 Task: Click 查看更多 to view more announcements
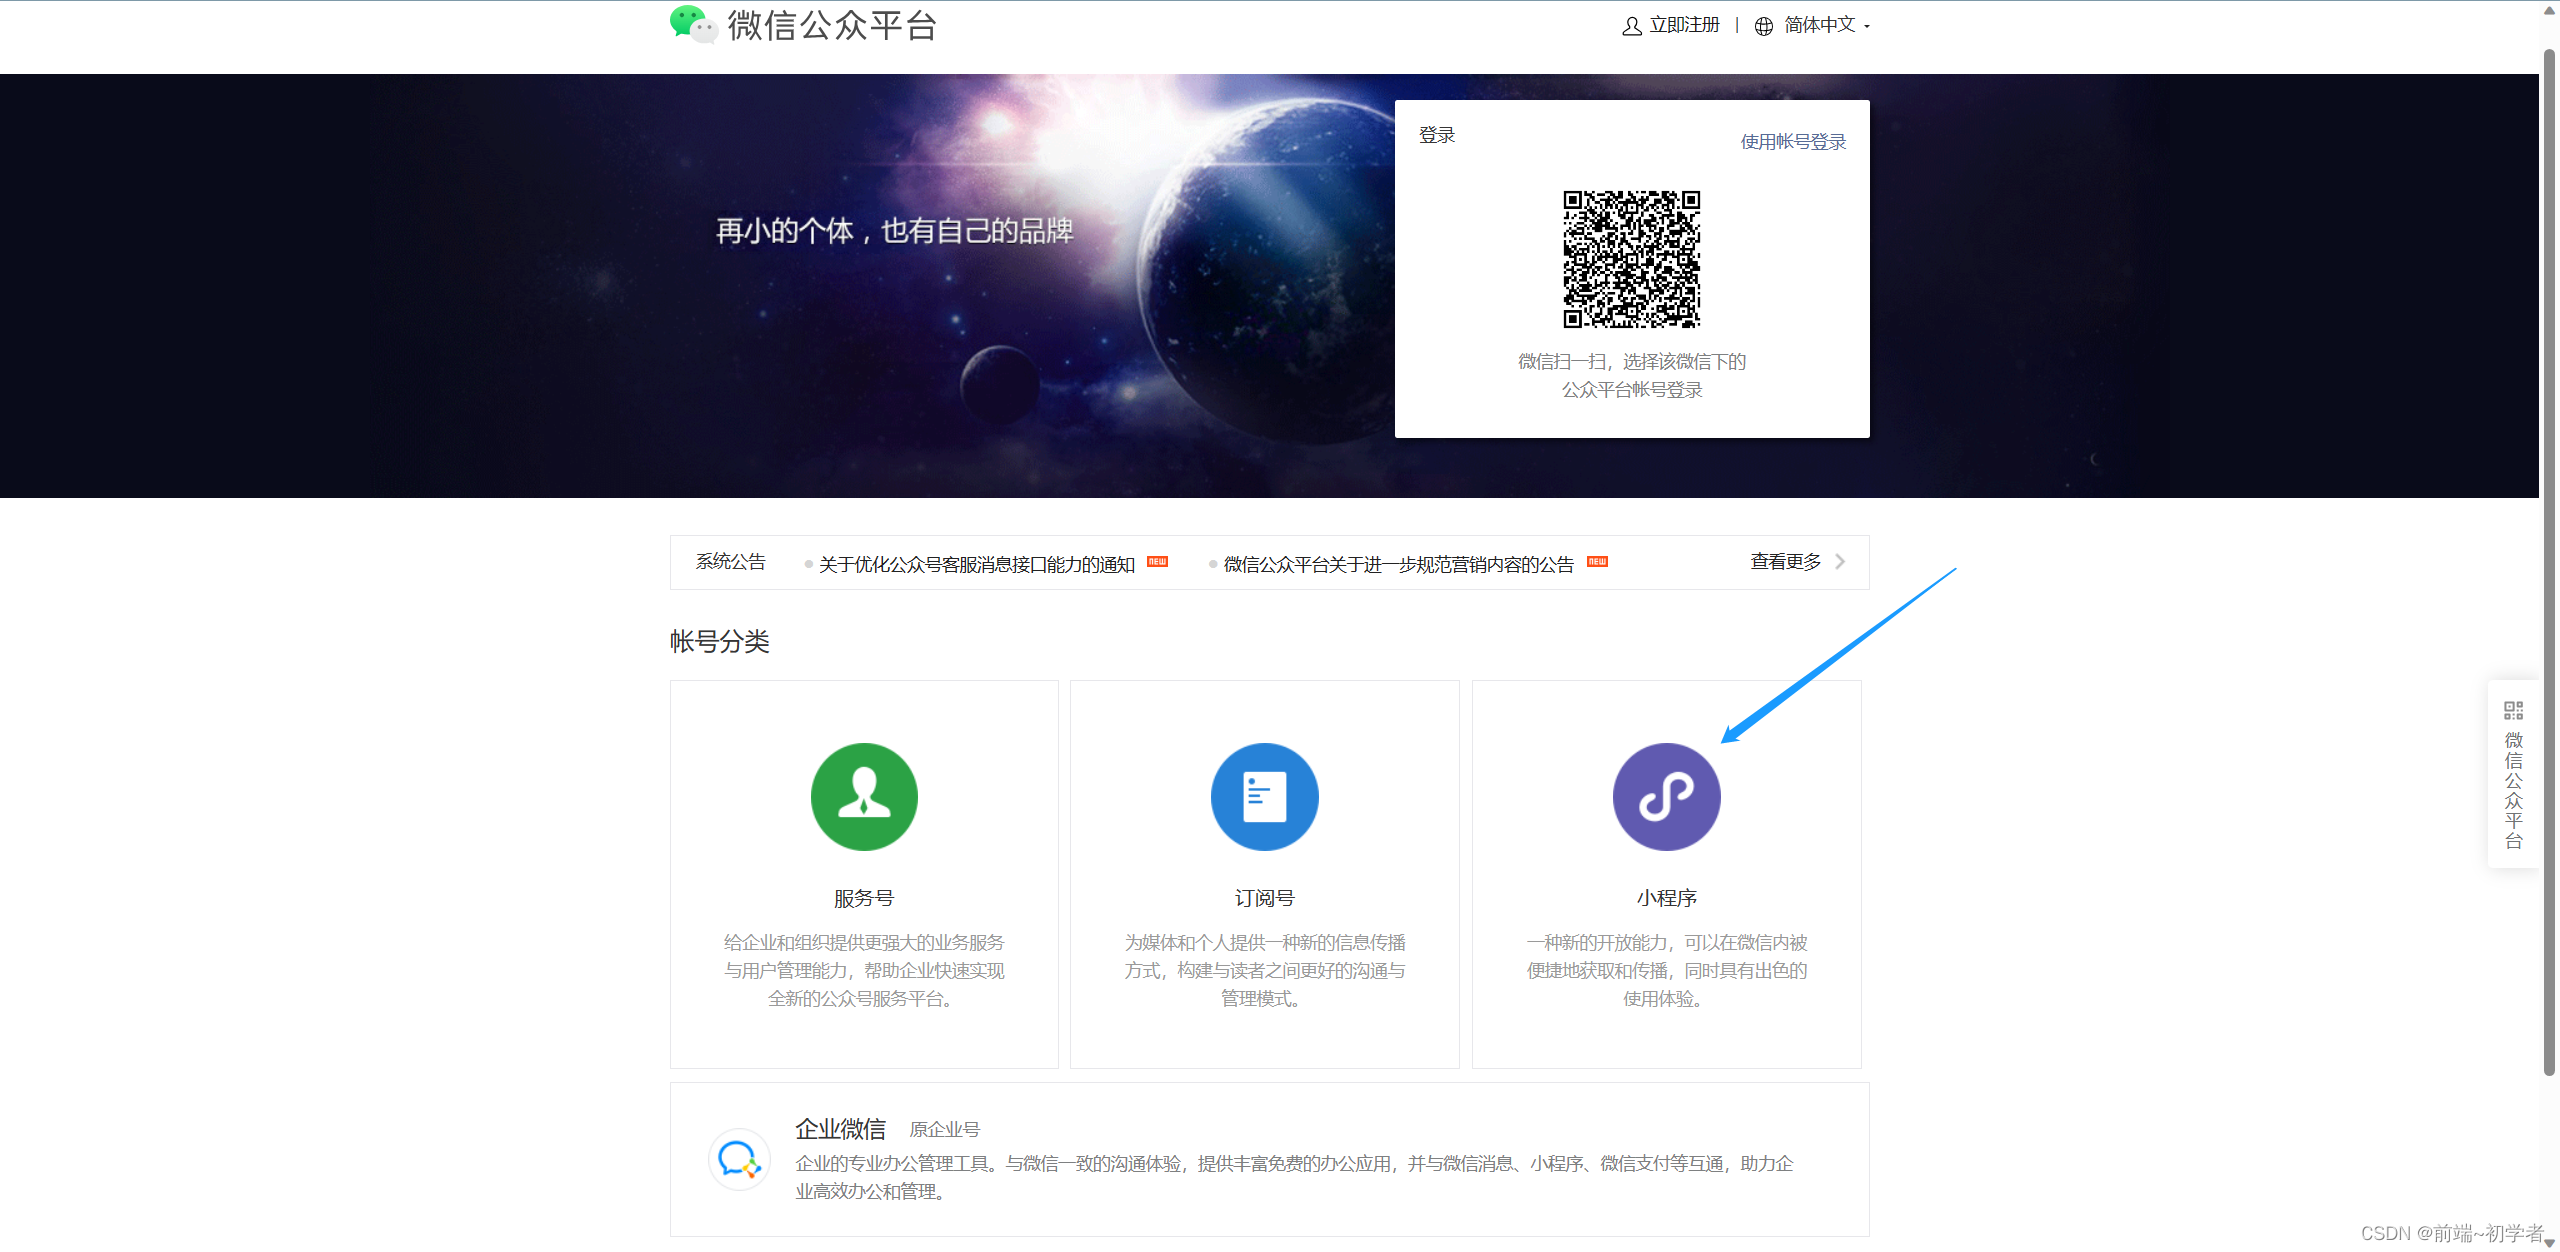point(1785,562)
